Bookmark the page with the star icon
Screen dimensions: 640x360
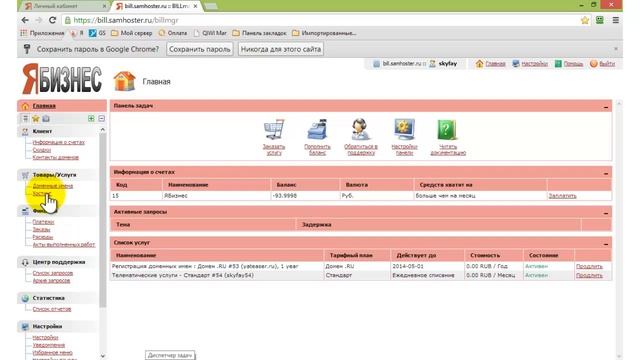point(584,20)
